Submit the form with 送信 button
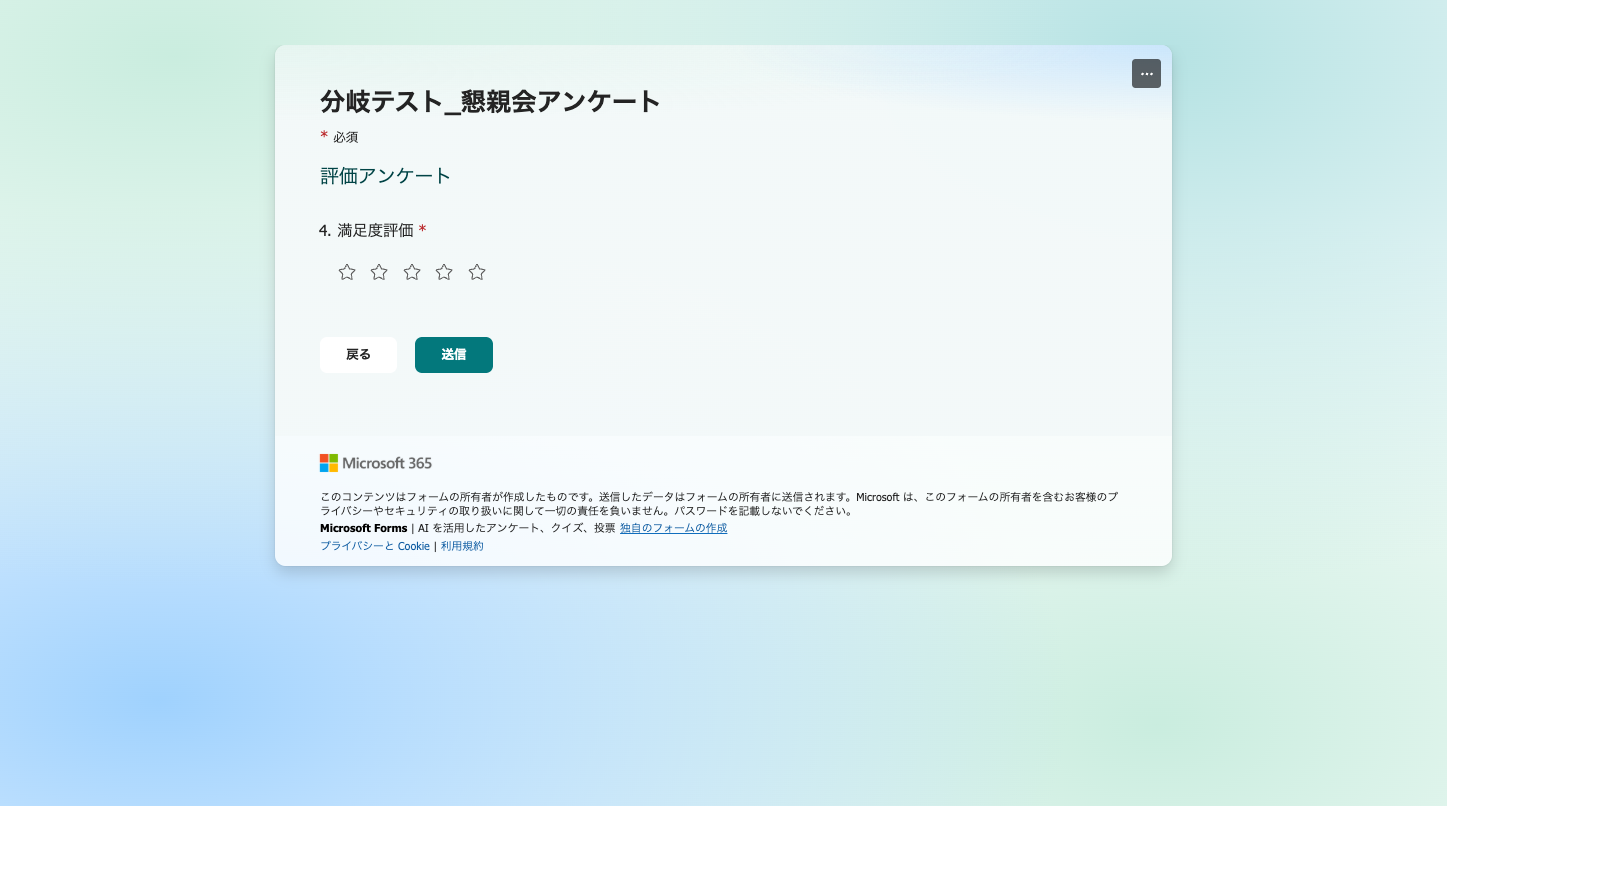Screen dimensions: 1608x896 pos(454,355)
